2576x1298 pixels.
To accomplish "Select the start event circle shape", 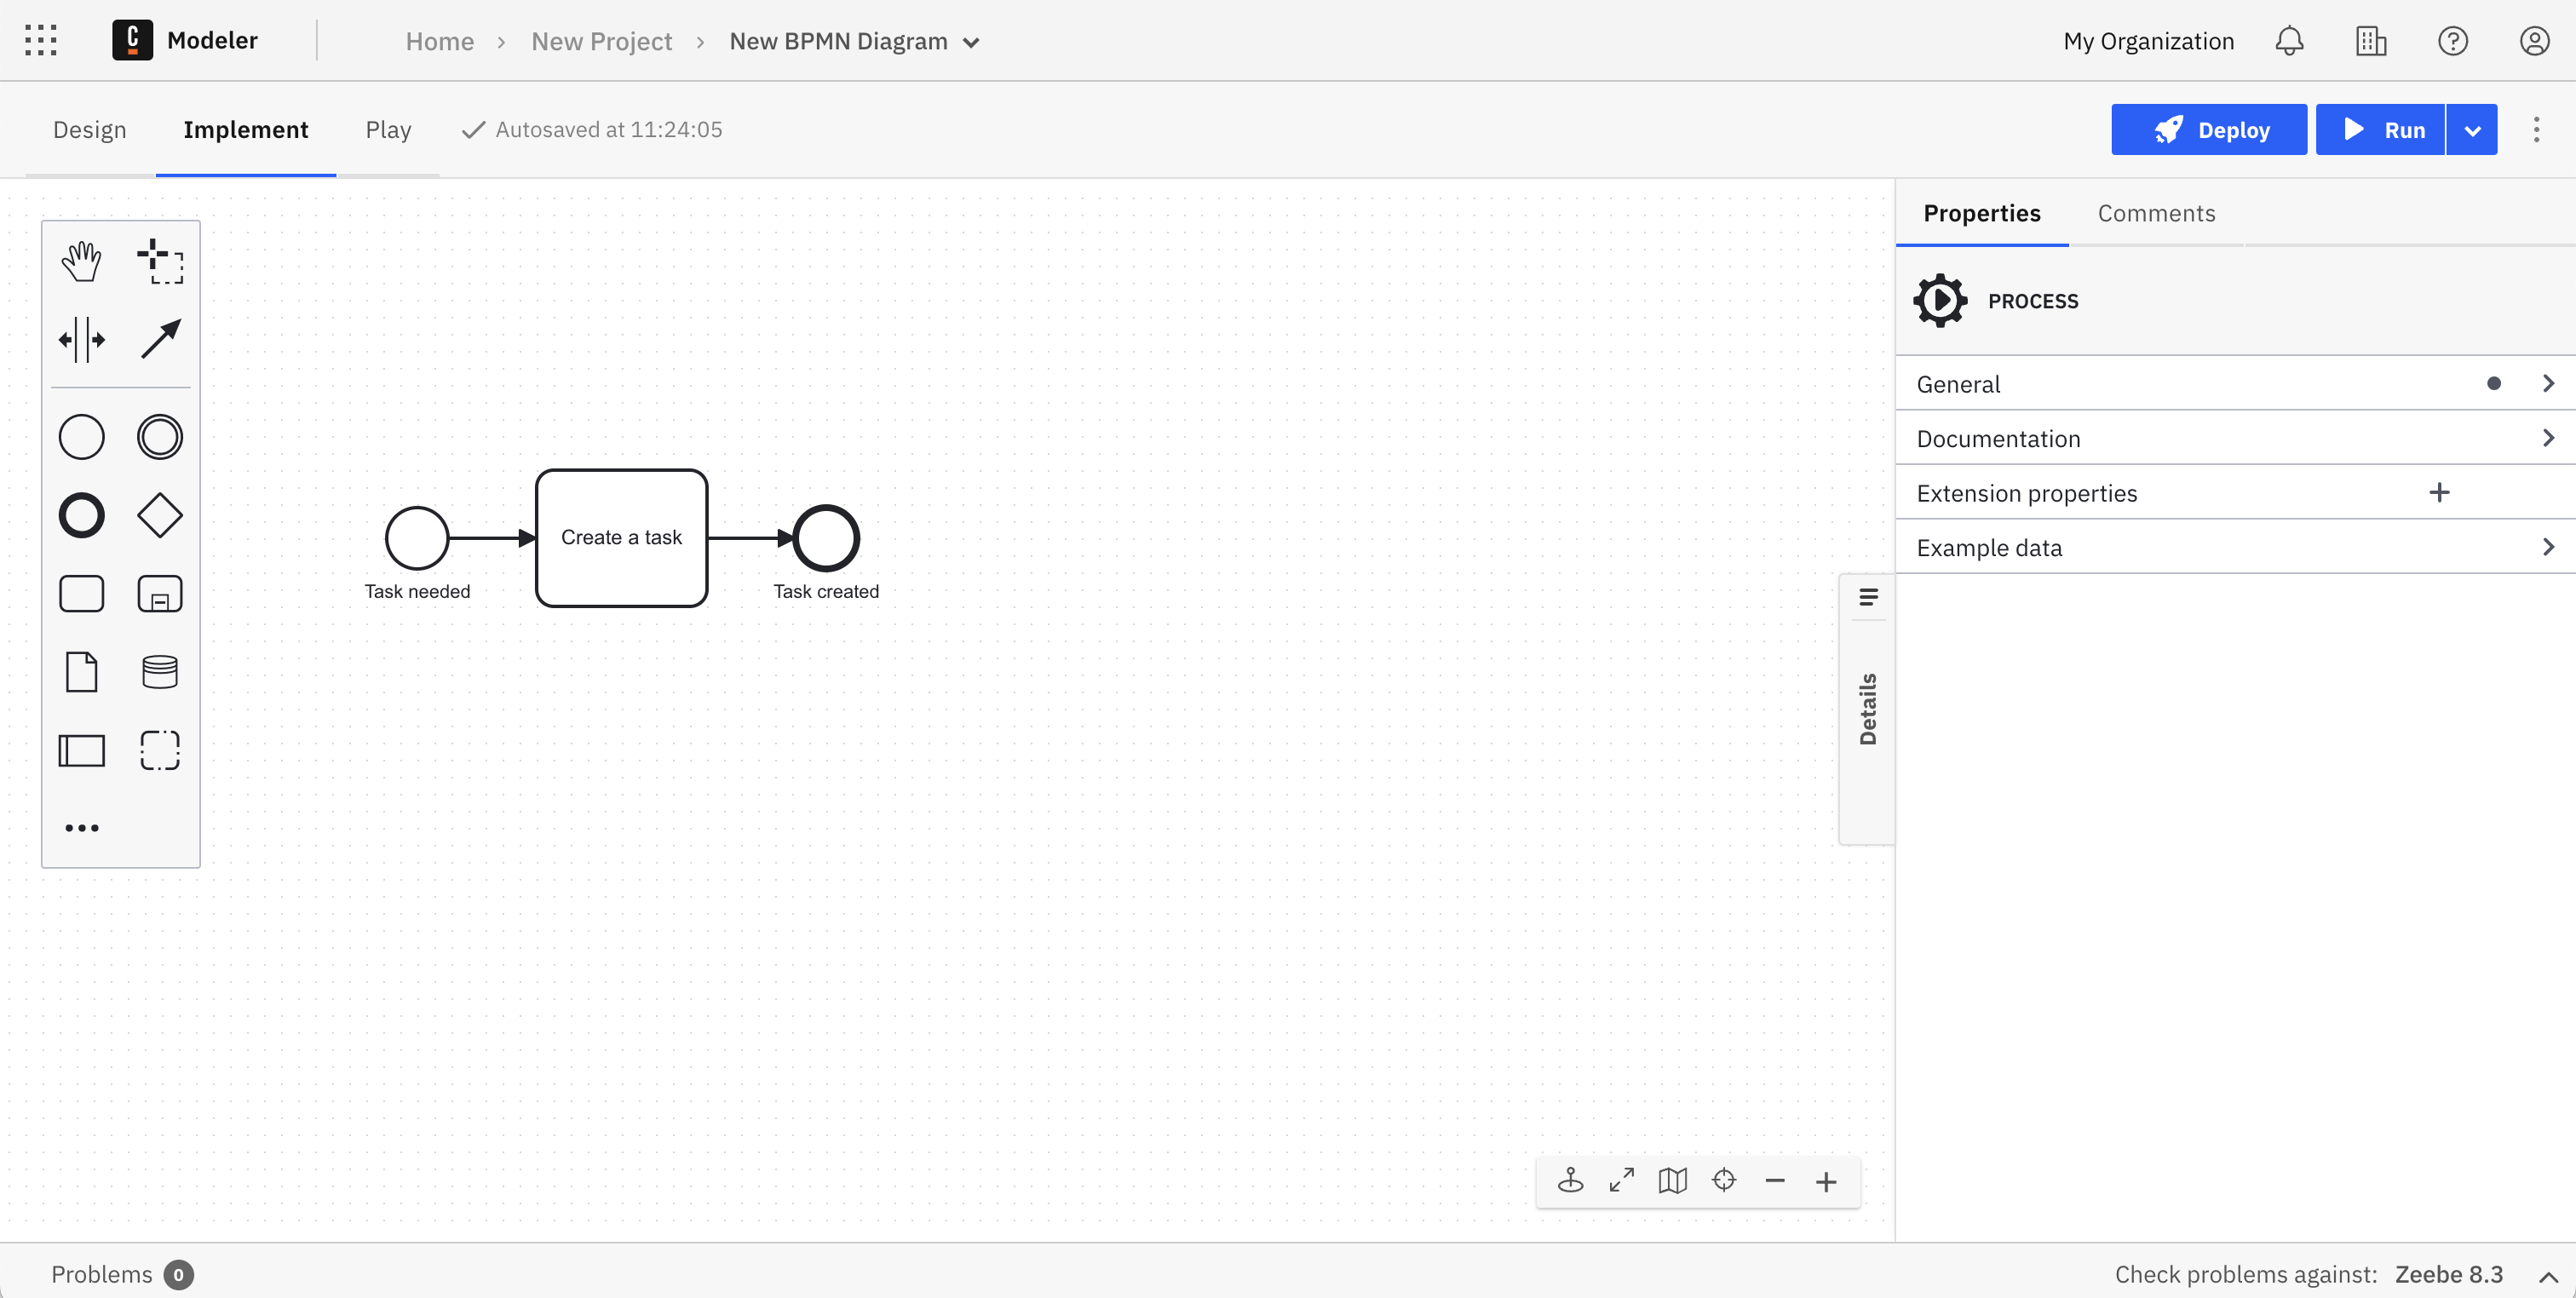I will click(x=417, y=537).
